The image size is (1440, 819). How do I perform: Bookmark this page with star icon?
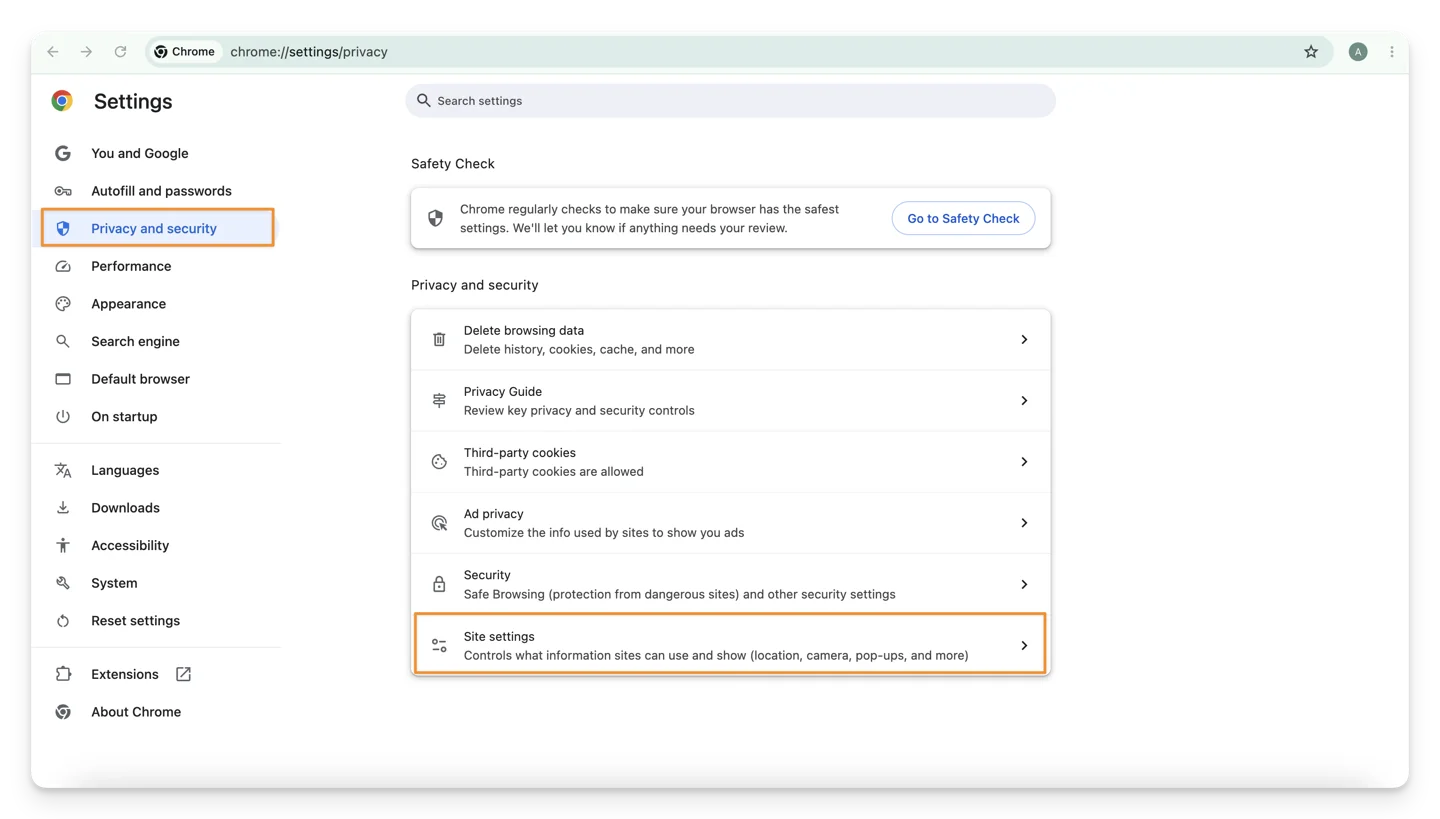point(1311,52)
